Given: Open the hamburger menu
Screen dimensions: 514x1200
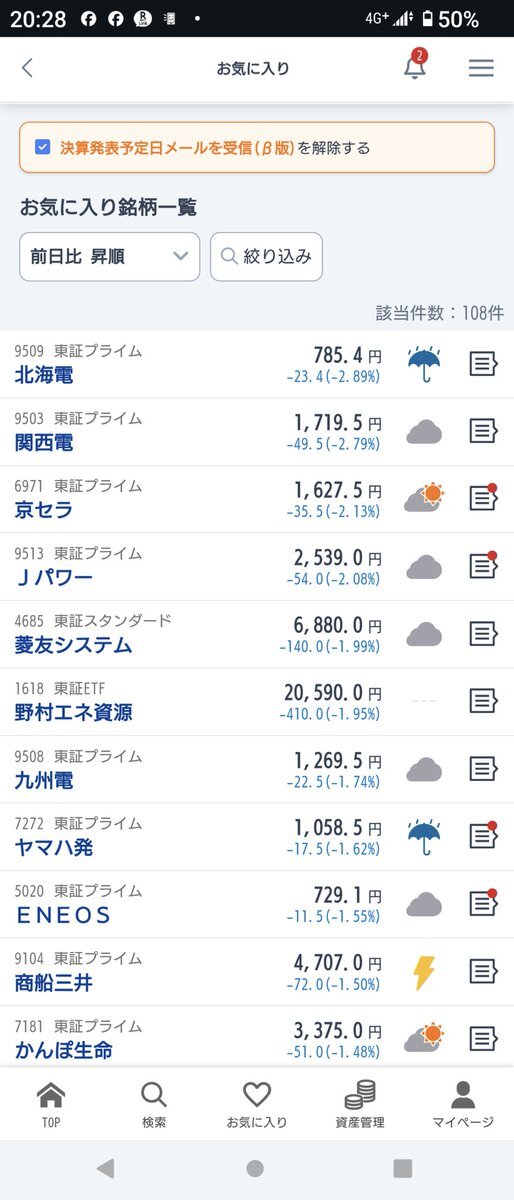Looking at the screenshot, I should pos(481,68).
